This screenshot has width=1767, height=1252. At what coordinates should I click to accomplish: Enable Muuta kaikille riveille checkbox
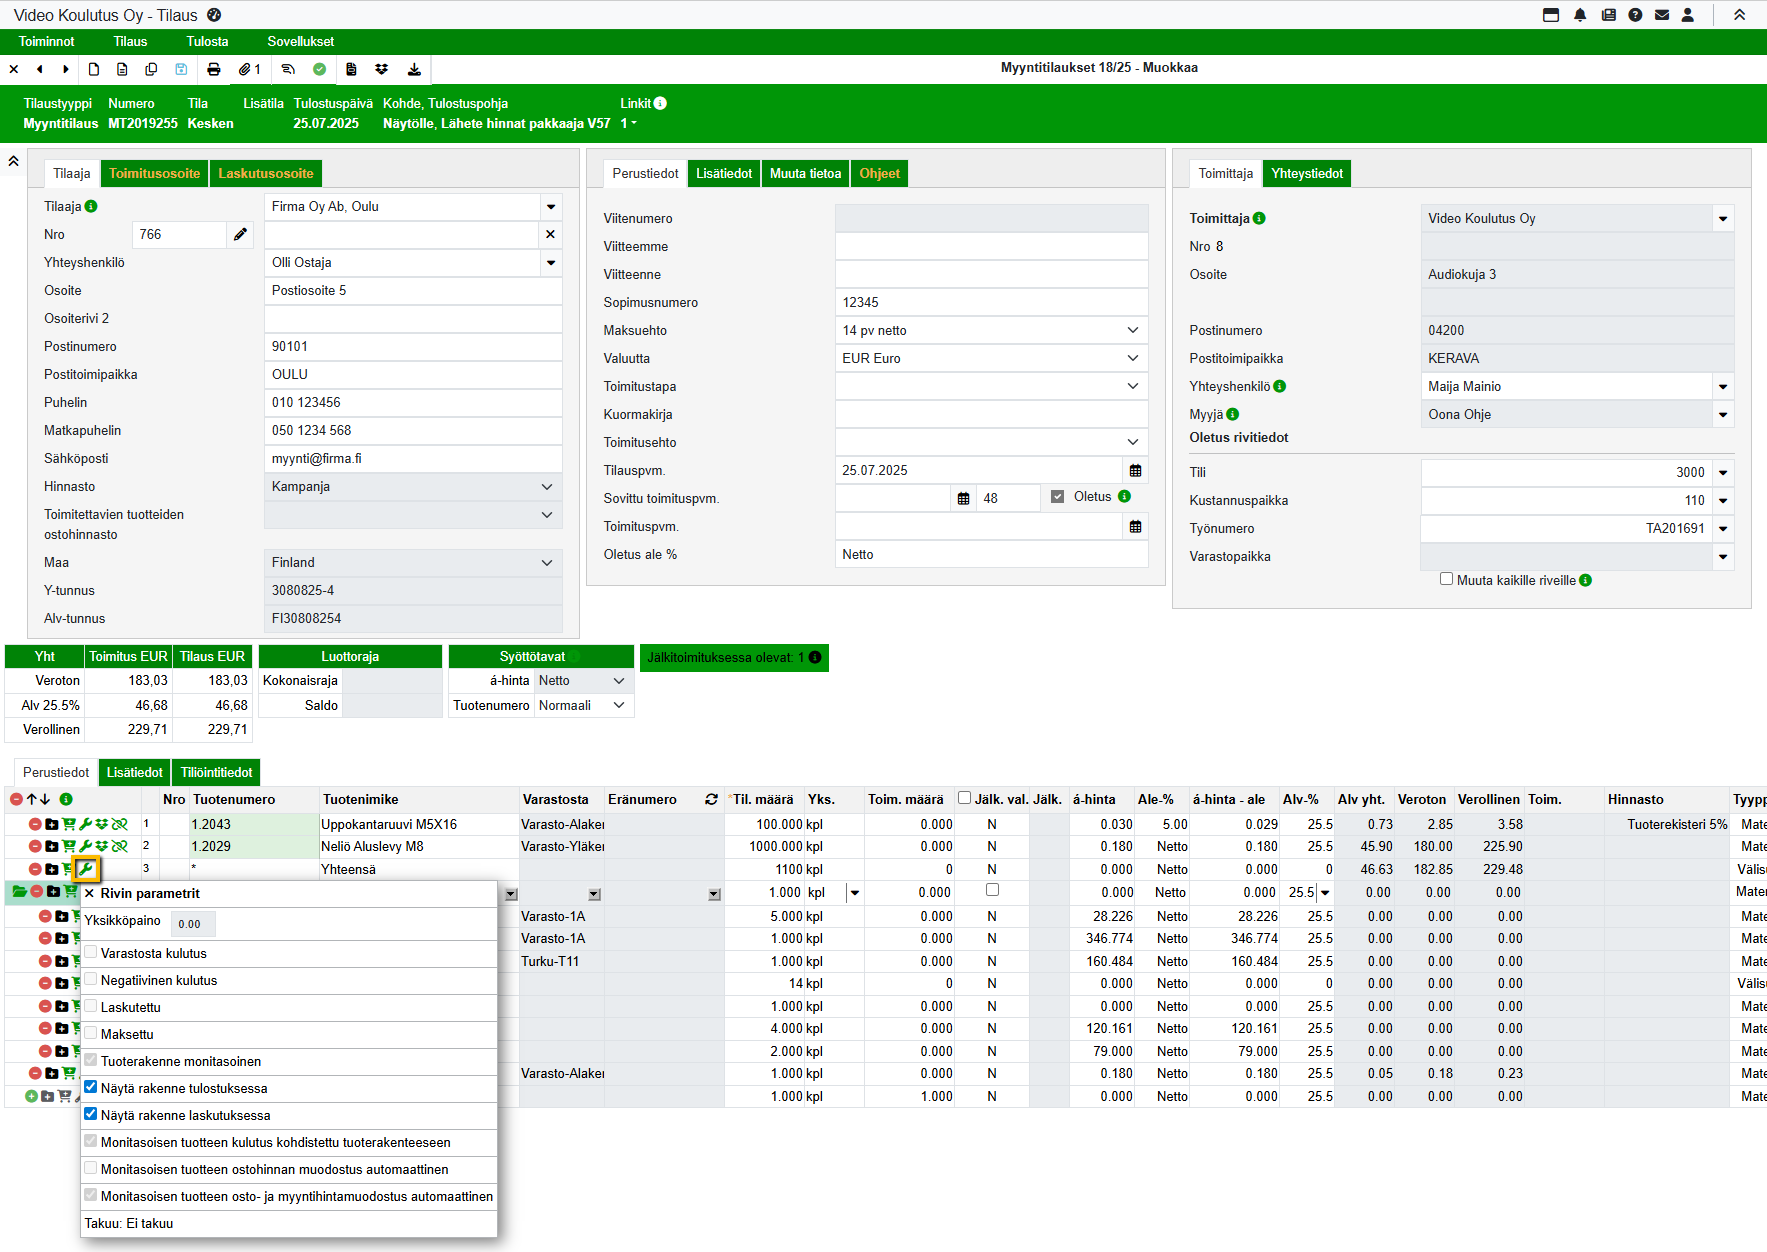1446,579
